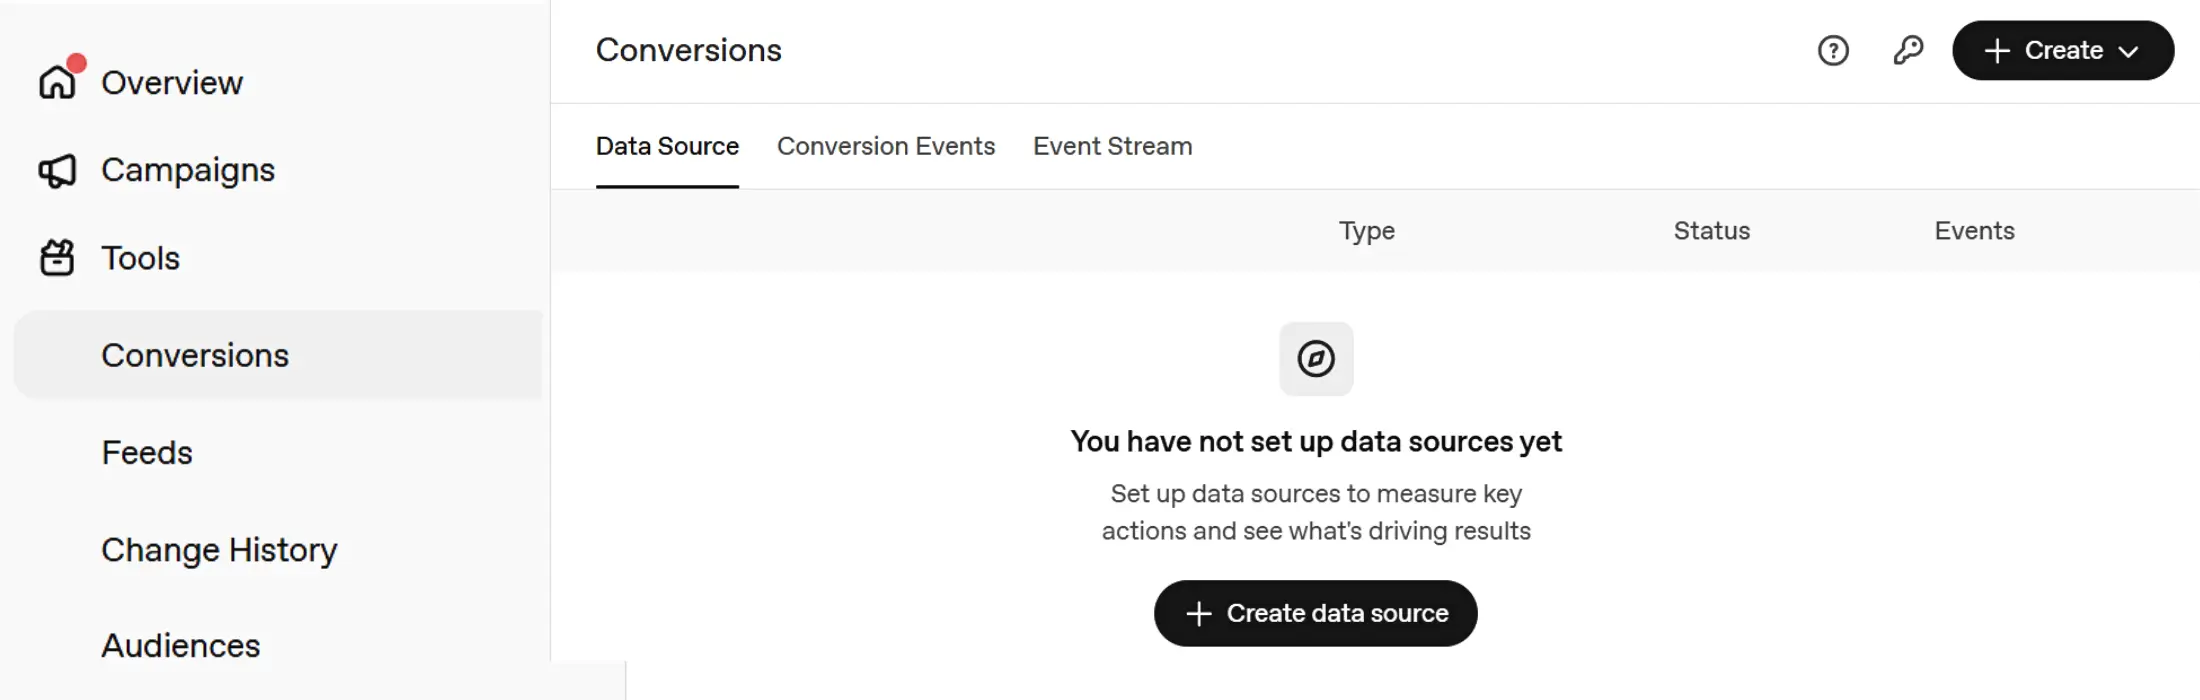Screen dimensions: 2200x700
Task: Click the Type column header
Action: pyautogui.click(x=1367, y=231)
